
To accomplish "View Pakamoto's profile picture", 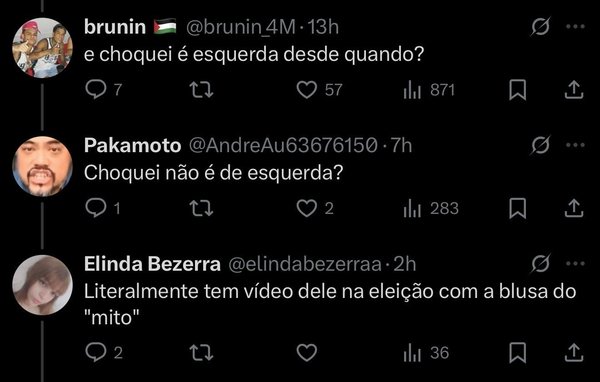I will pos(42,166).
